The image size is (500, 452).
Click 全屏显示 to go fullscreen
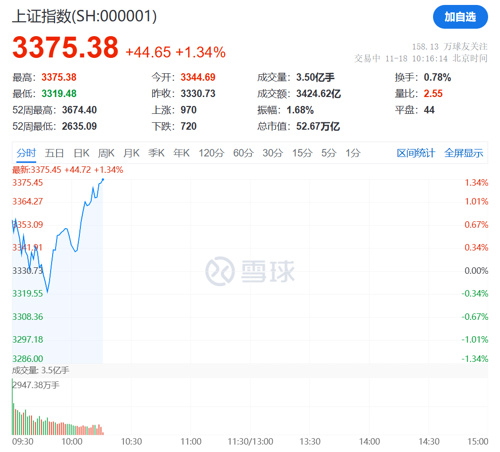[463, 153]
